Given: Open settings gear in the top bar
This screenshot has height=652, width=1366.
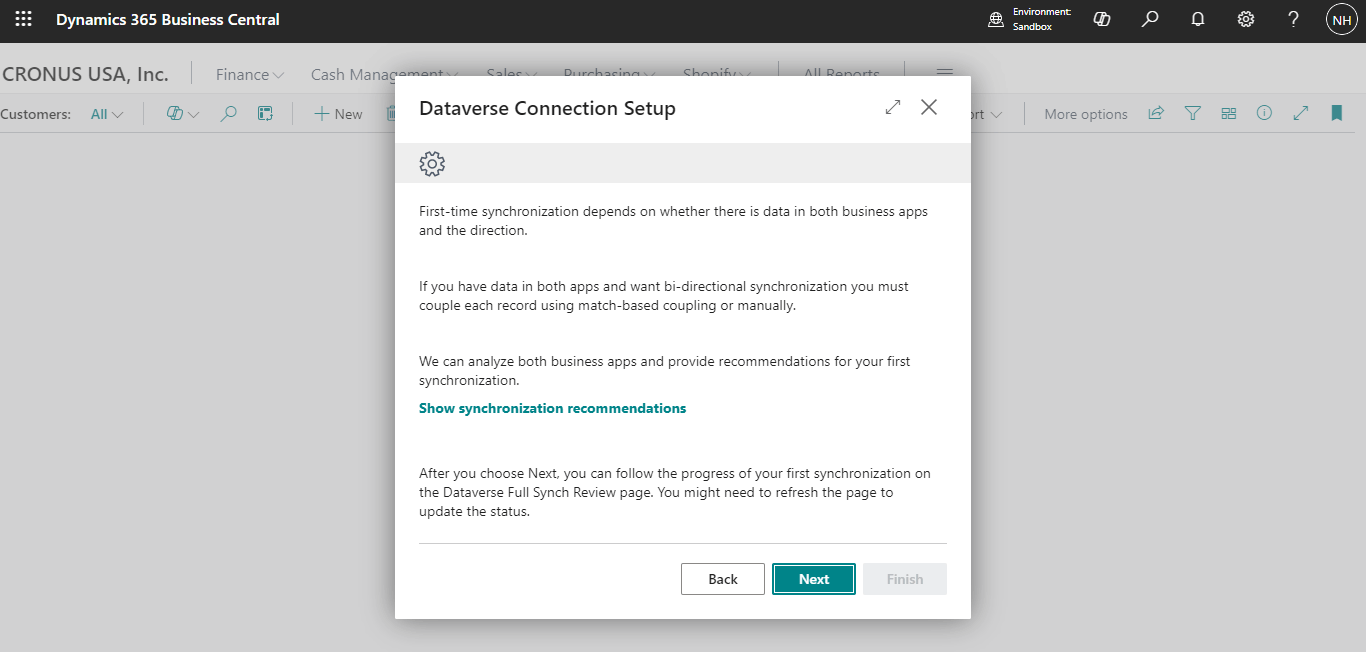Looking at the screenshot, I should coord(1246,19).
